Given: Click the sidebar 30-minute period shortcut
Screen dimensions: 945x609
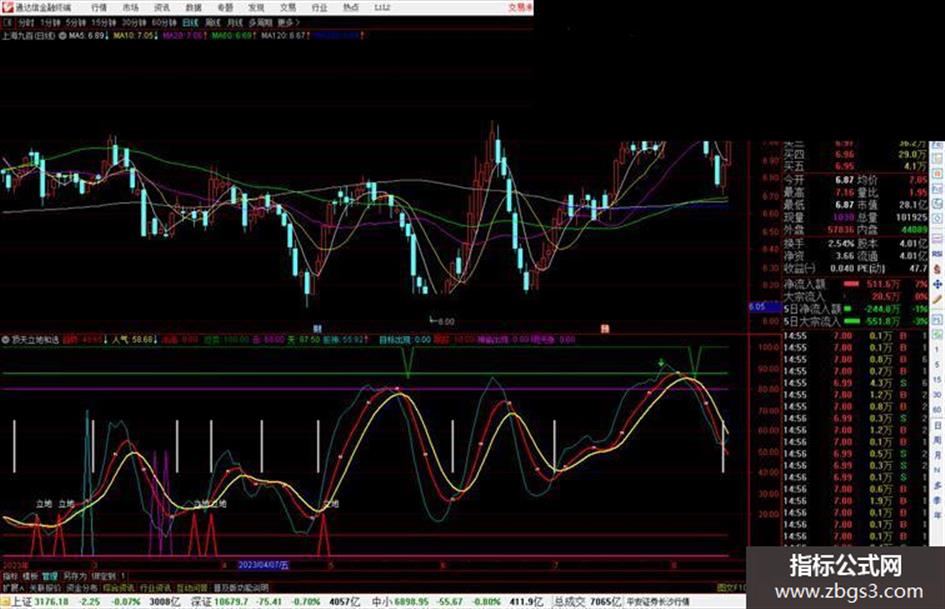Looking at the screenshot, I should coord(937,395).
